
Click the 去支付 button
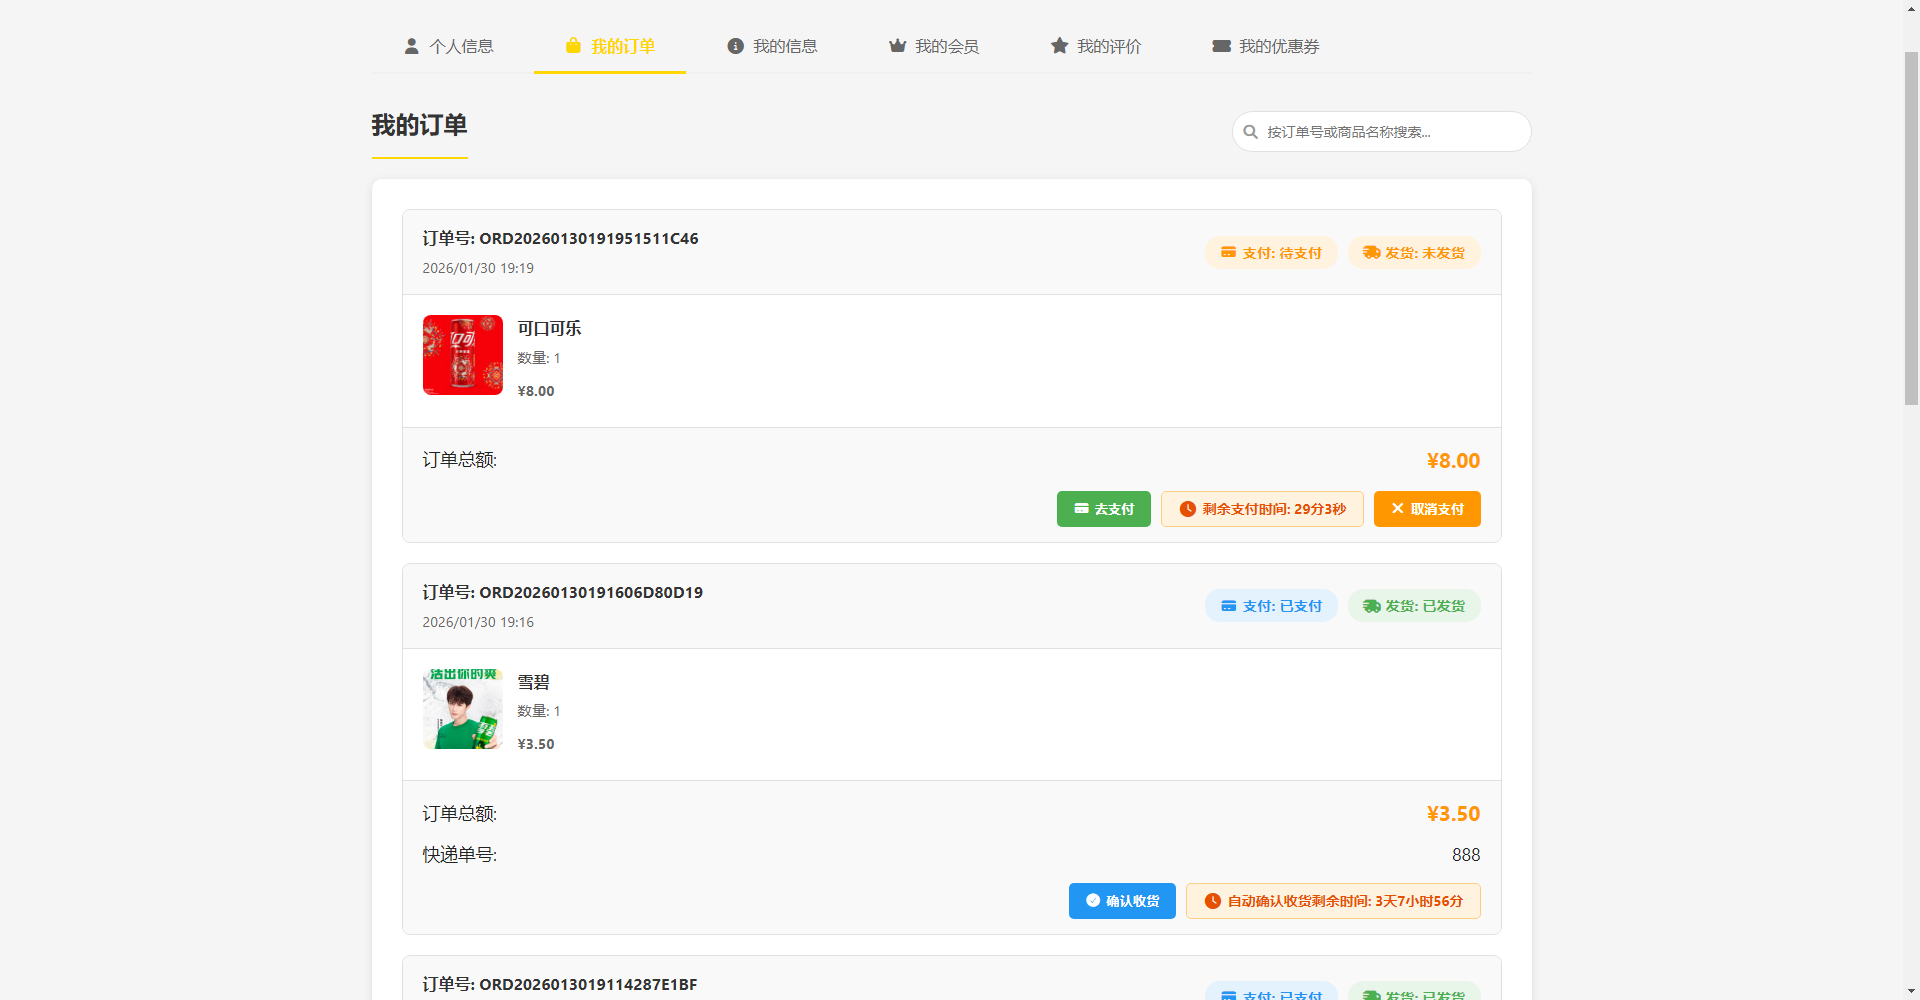[1104, 509]
